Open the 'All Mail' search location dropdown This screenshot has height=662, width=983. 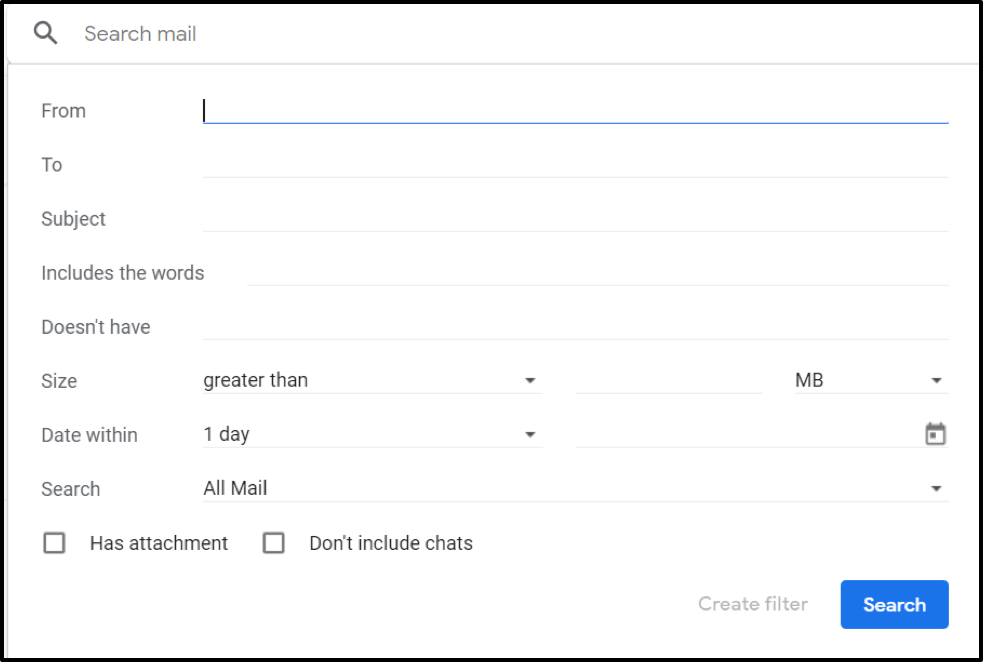(x=574, y=488)
